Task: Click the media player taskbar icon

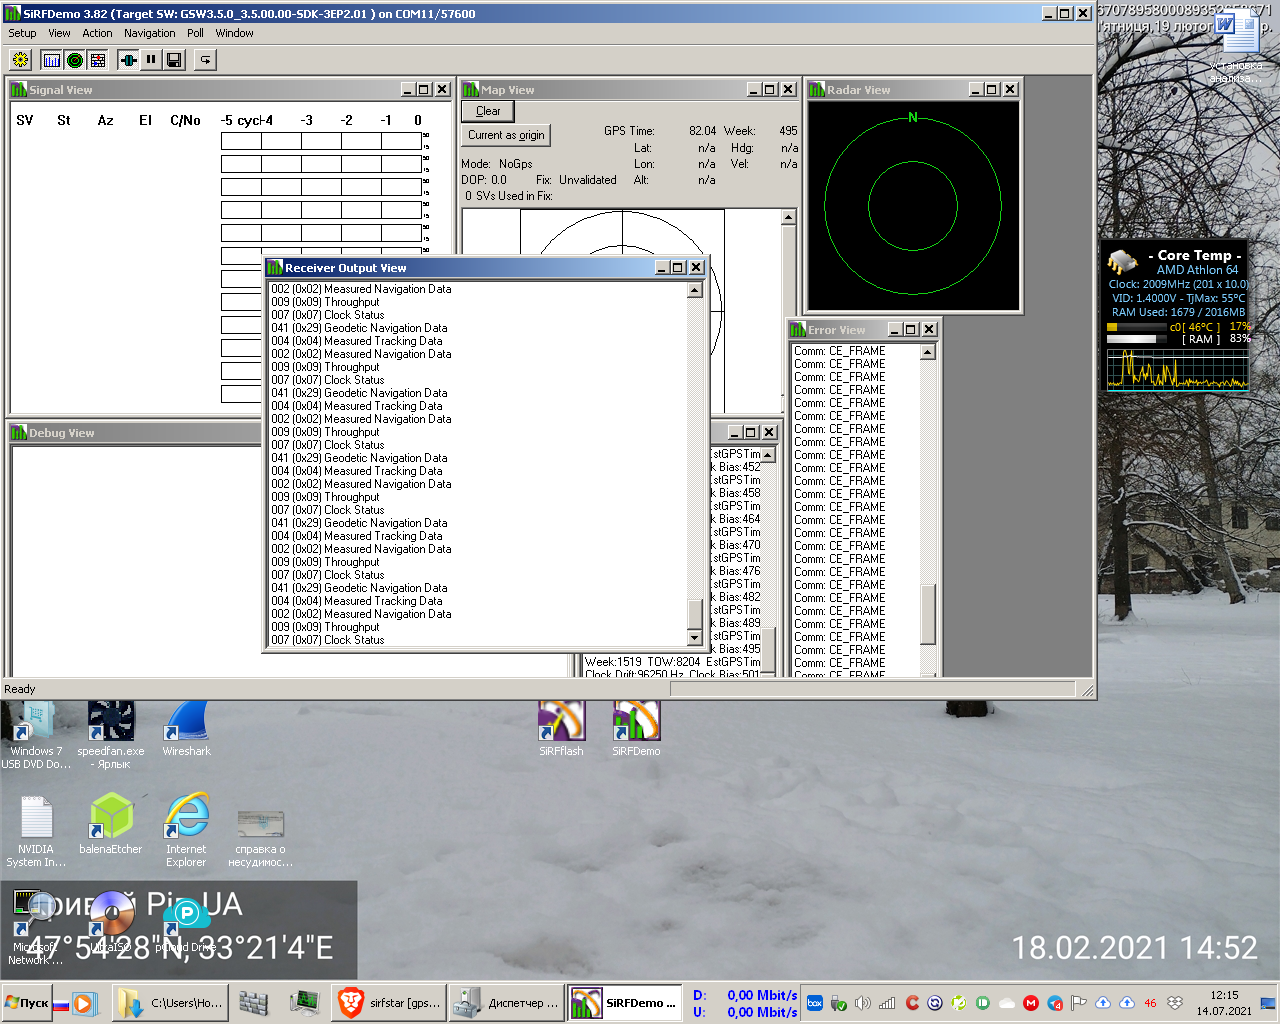Action: click(84, 1003)
